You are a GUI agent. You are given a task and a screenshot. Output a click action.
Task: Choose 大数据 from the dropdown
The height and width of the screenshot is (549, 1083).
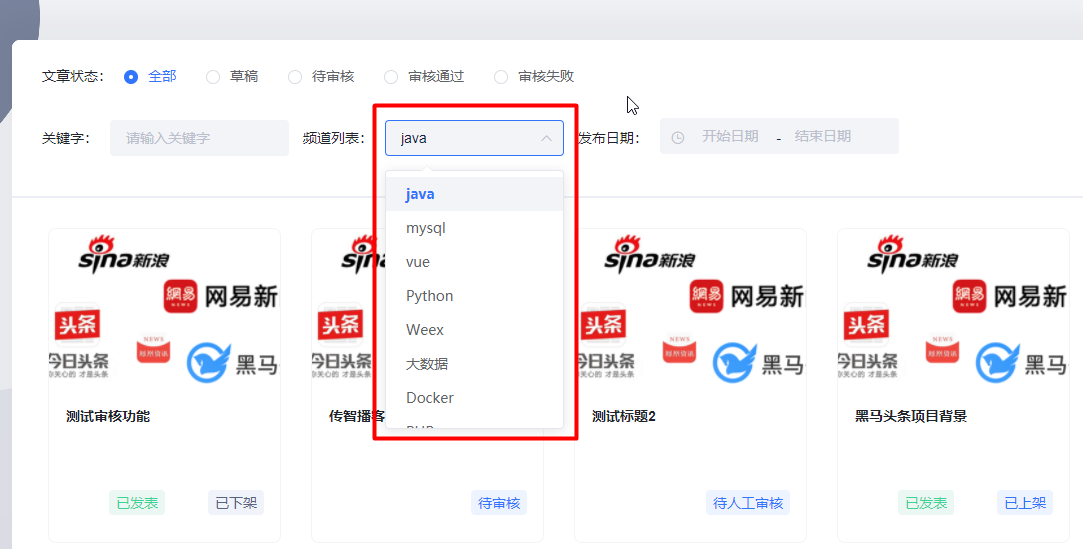click(x=475, y=363)
